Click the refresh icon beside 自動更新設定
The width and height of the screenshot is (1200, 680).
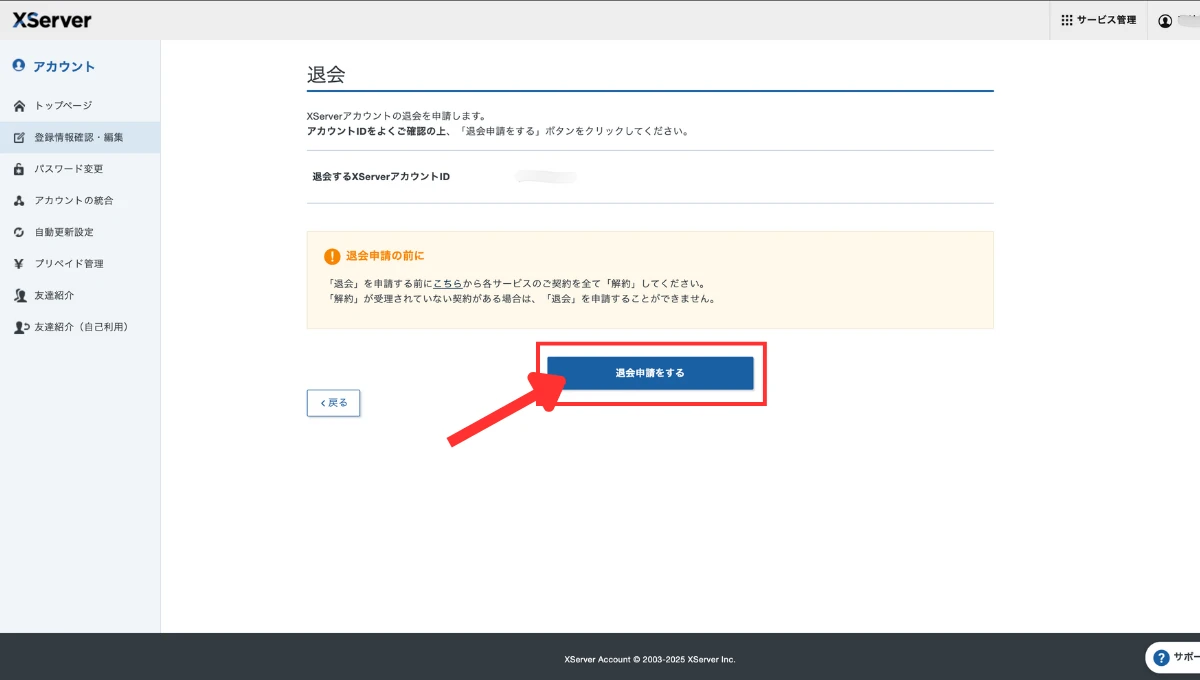coord(19,232)
